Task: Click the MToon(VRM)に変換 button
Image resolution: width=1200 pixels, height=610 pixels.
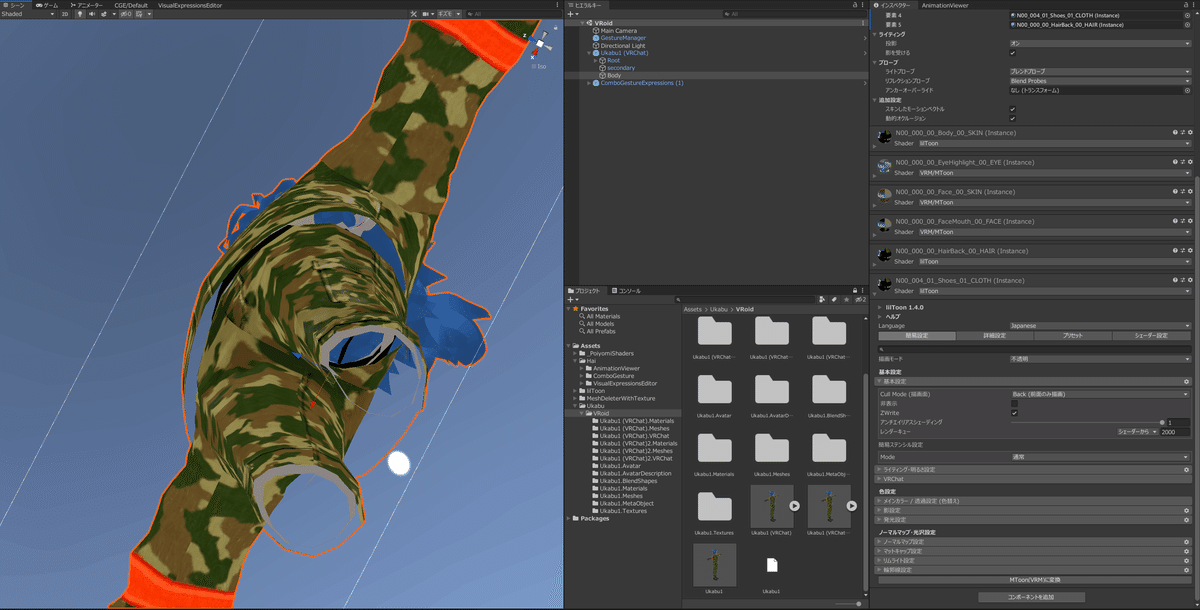Action: (x=1034, y=580)
